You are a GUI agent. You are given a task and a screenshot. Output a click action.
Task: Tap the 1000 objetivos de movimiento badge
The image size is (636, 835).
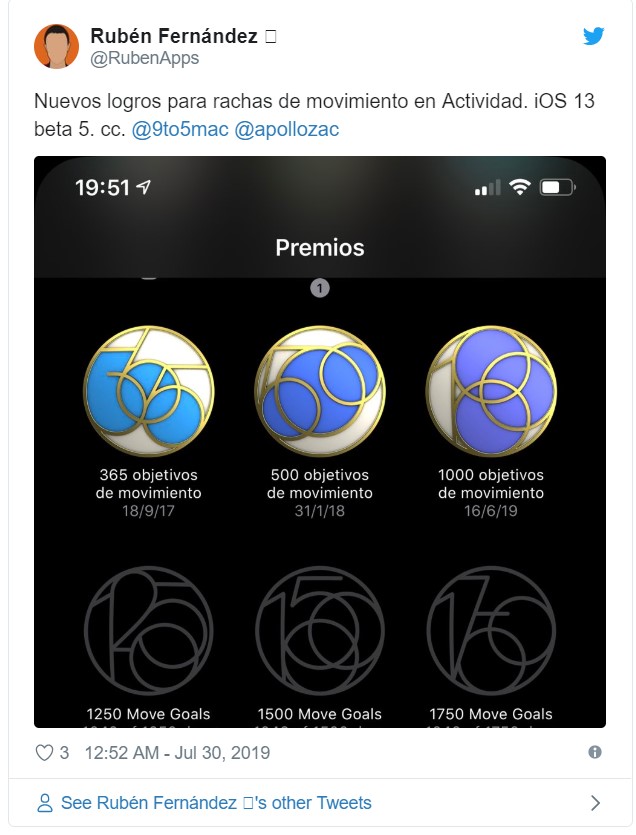(x=491, y=391)
